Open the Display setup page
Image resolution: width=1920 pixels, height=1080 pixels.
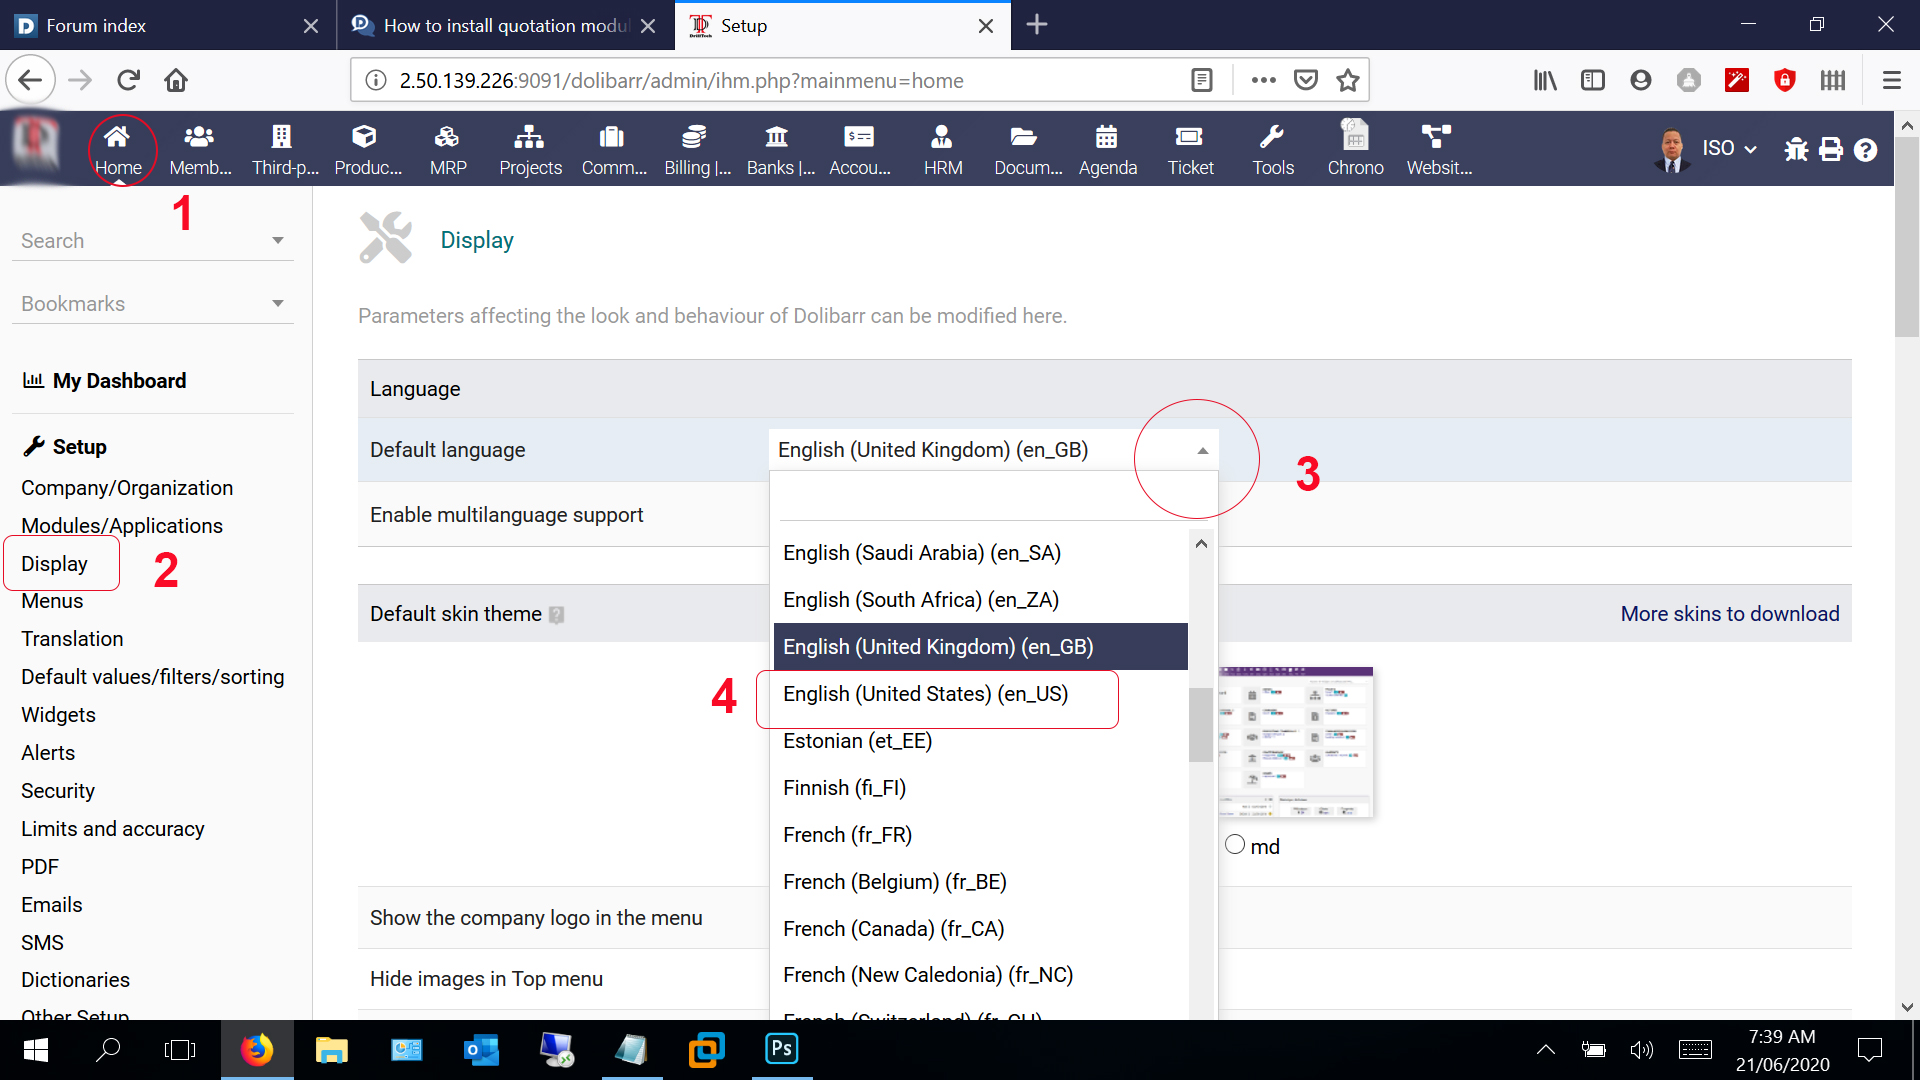pos(54,564)
